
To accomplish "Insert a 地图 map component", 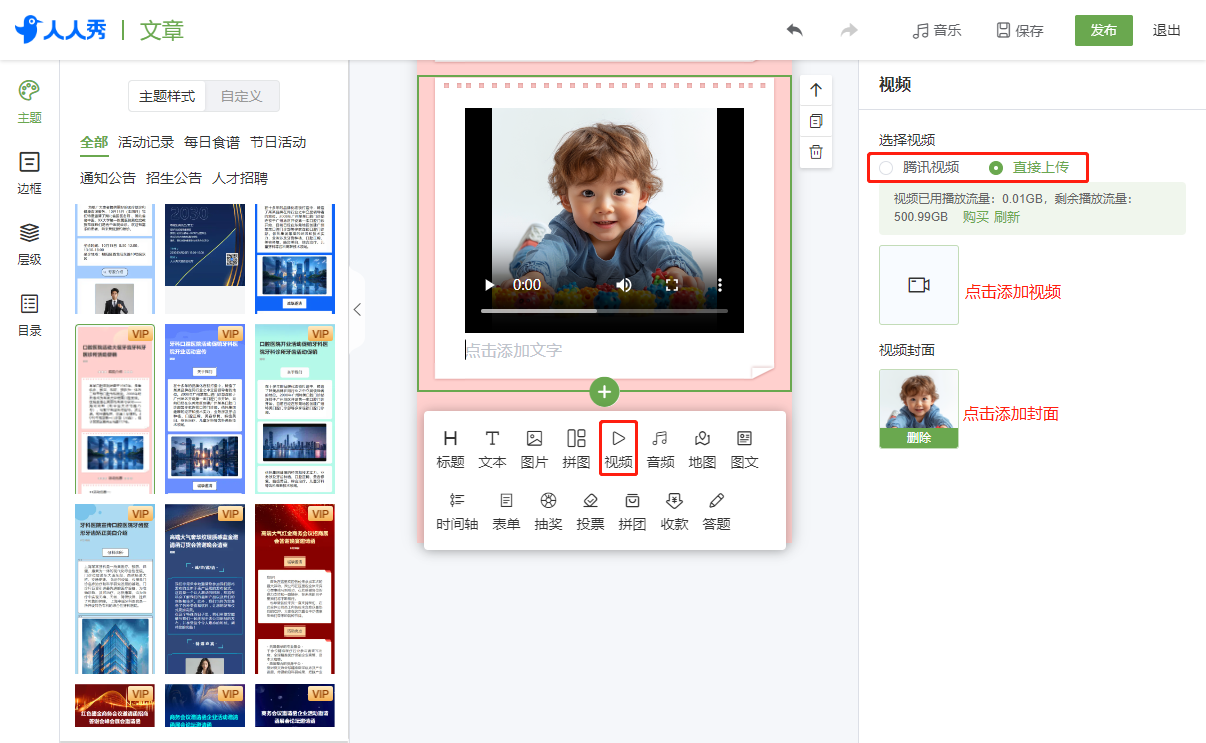I will pyautogui.click(x=703, y=449).
